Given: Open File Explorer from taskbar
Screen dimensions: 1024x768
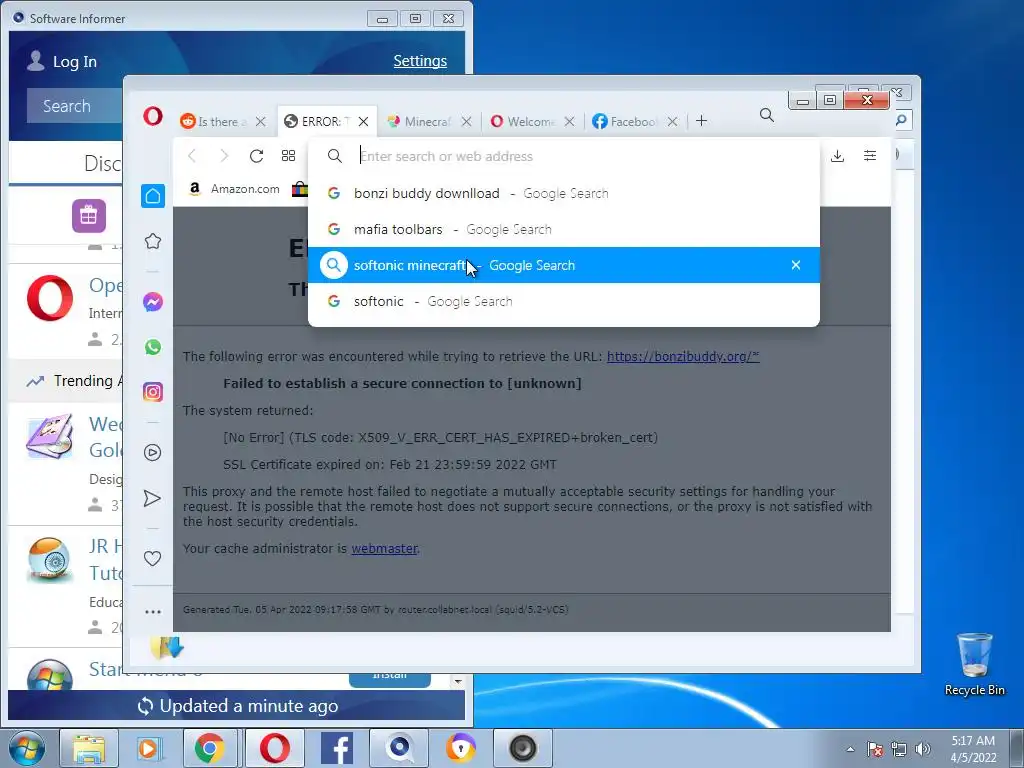Looking at the screenshot, I should [x=89, y=748].
